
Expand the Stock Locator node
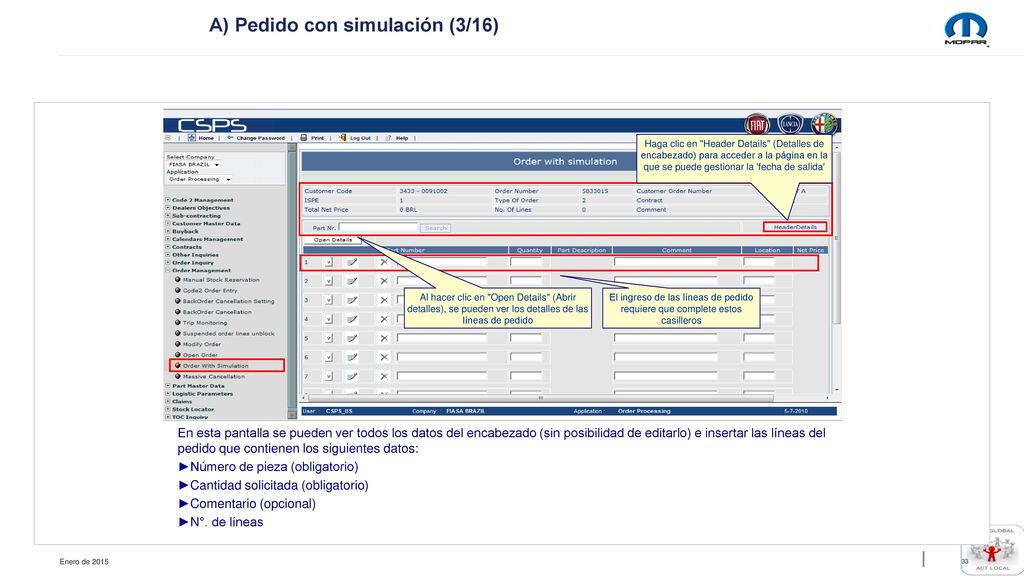coord(168,409)
